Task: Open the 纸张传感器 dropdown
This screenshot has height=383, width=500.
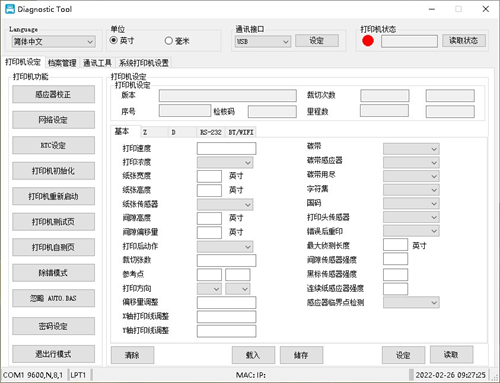Action: [225, 204]
